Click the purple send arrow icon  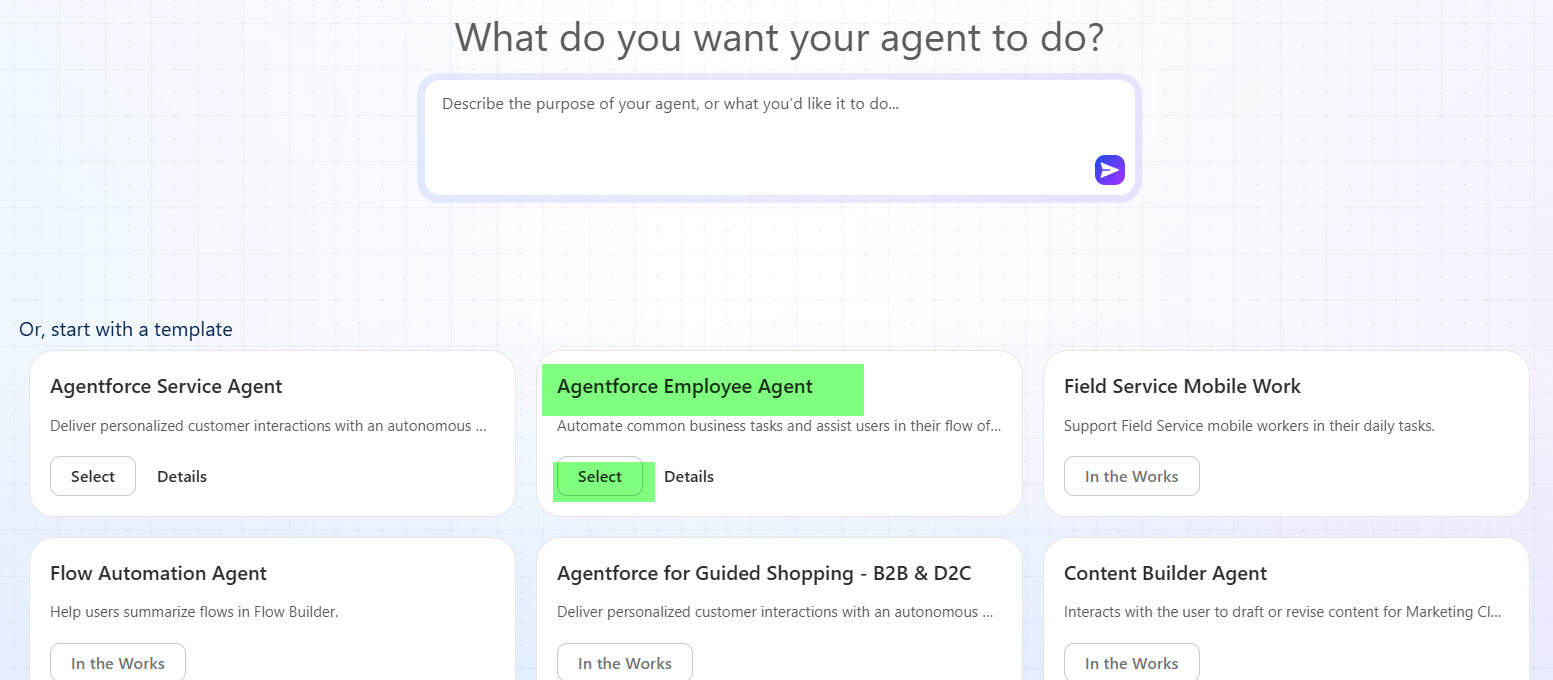click(1109, 170)
